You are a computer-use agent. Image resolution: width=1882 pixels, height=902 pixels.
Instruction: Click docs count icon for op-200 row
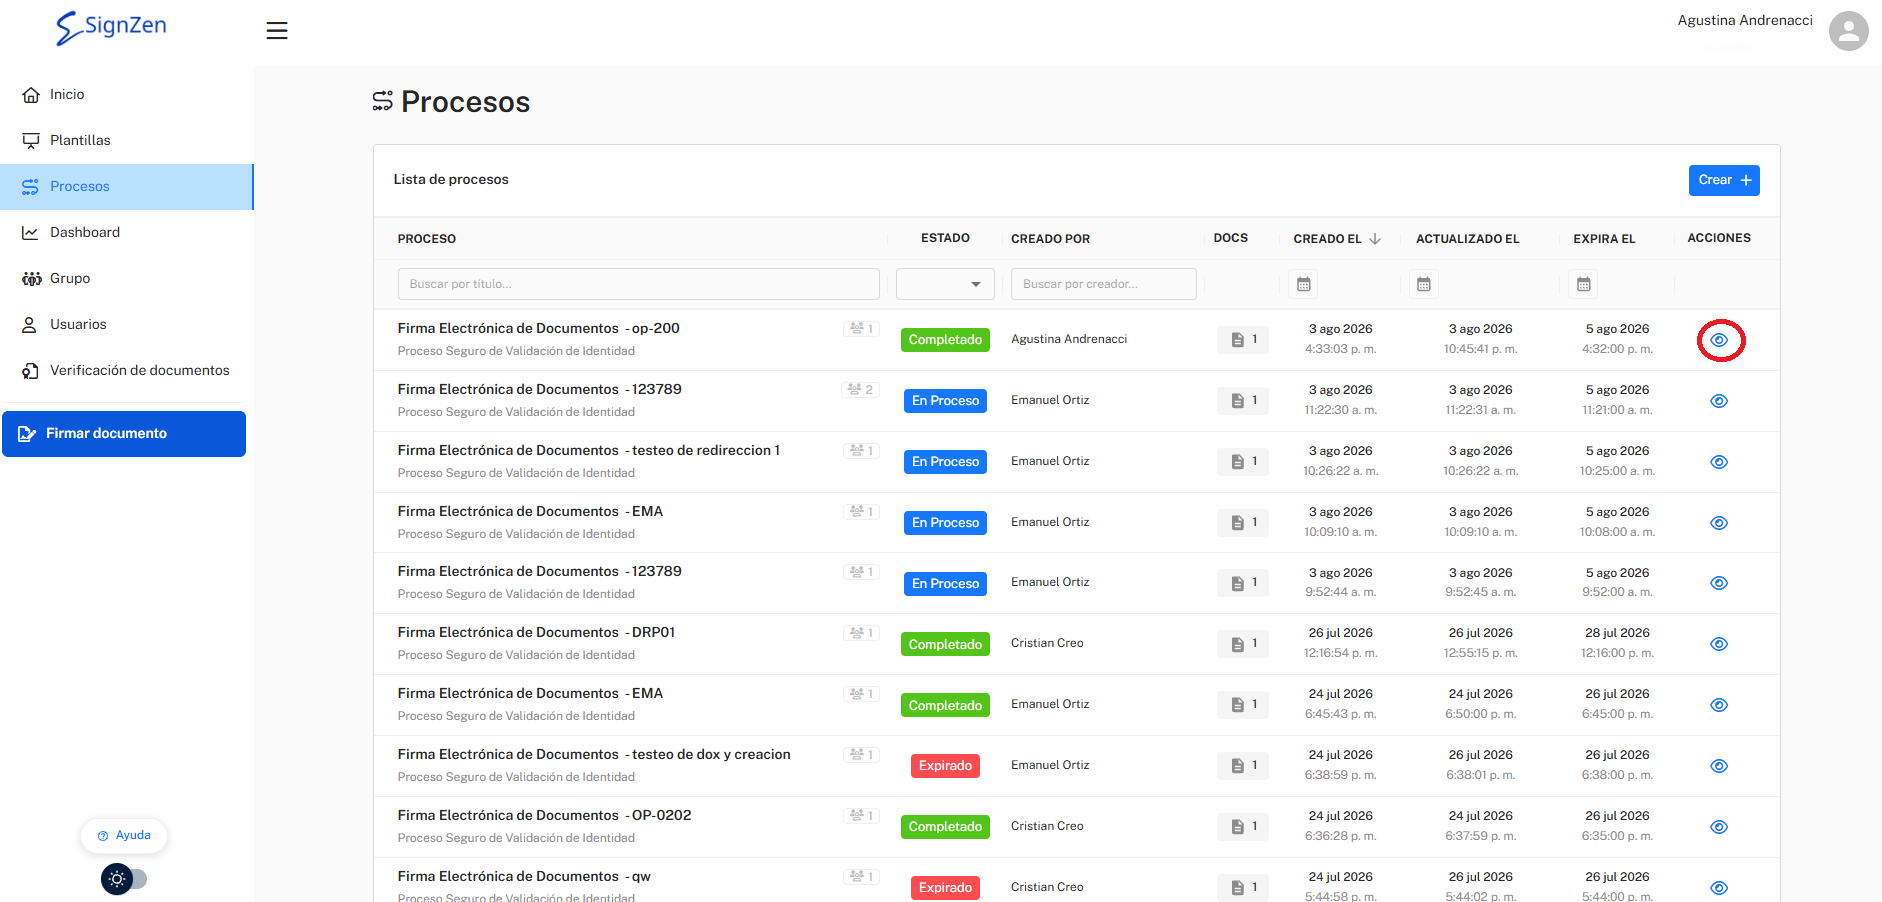pos(1243,340)
